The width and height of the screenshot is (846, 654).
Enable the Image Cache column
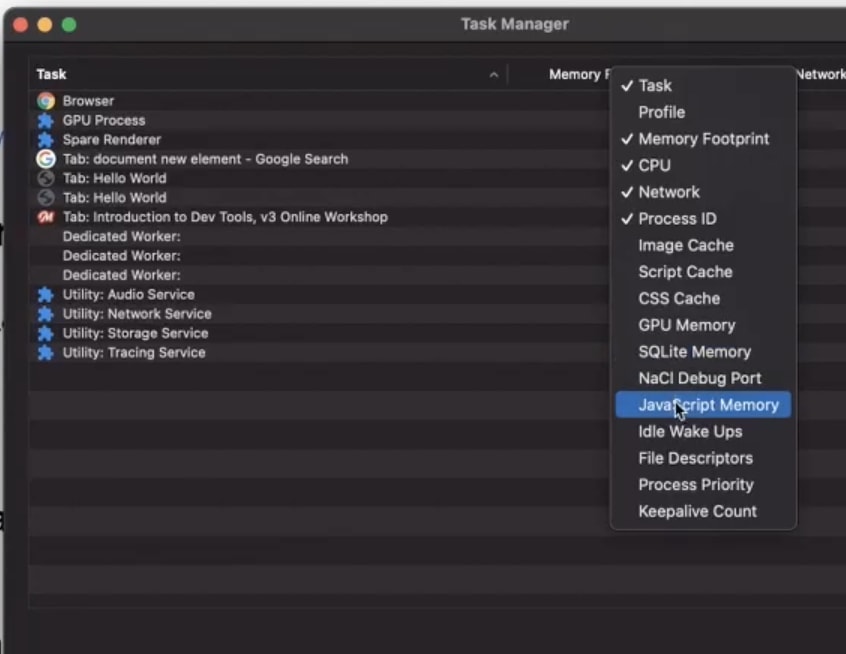point(703,246)
